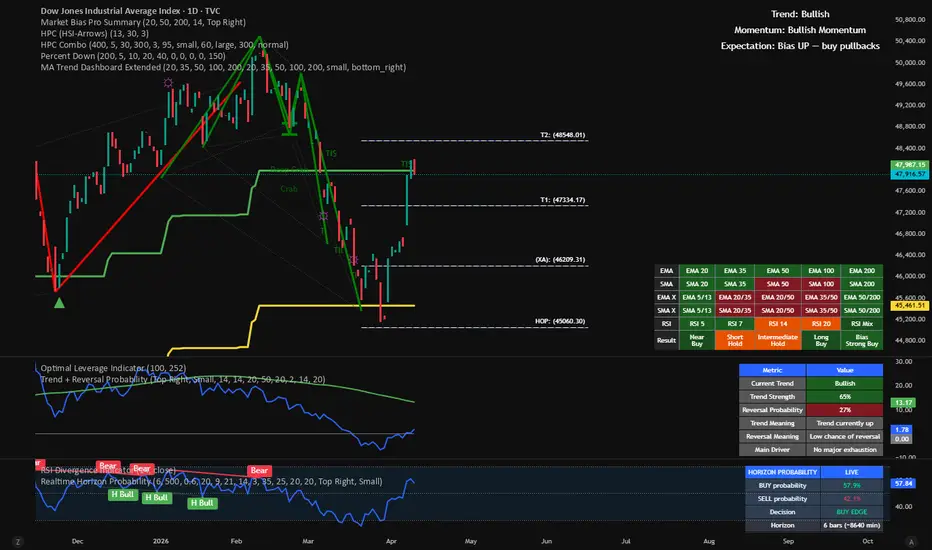The width and height of the screenshot is (932, 550).
Task: Click the Low chance of reversal cell
Action: (x=845, y=436)
